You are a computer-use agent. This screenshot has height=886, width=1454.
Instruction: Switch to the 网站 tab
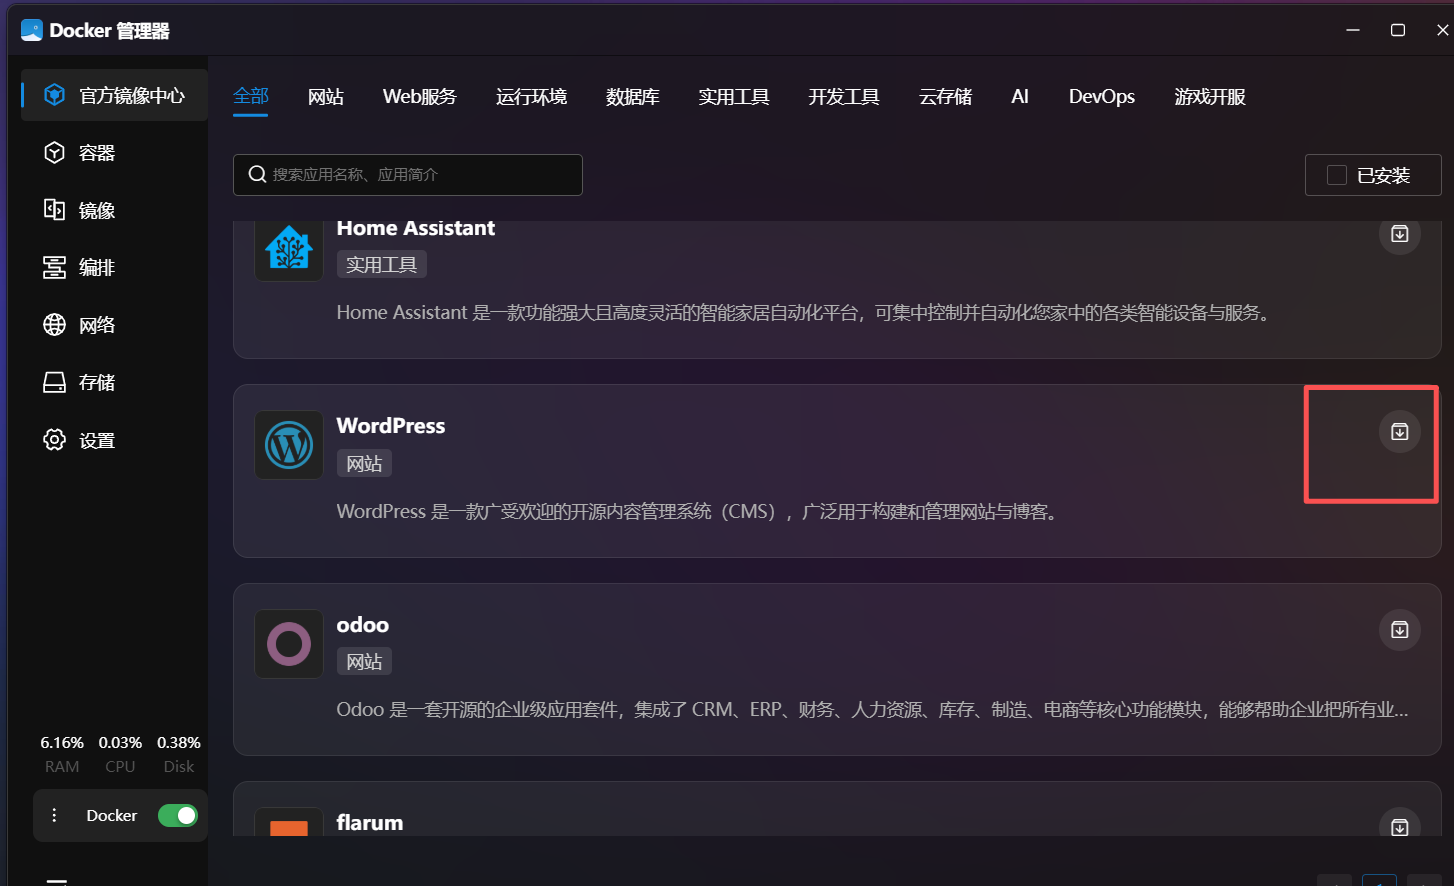pyautogui.click(x=326, y=96)
